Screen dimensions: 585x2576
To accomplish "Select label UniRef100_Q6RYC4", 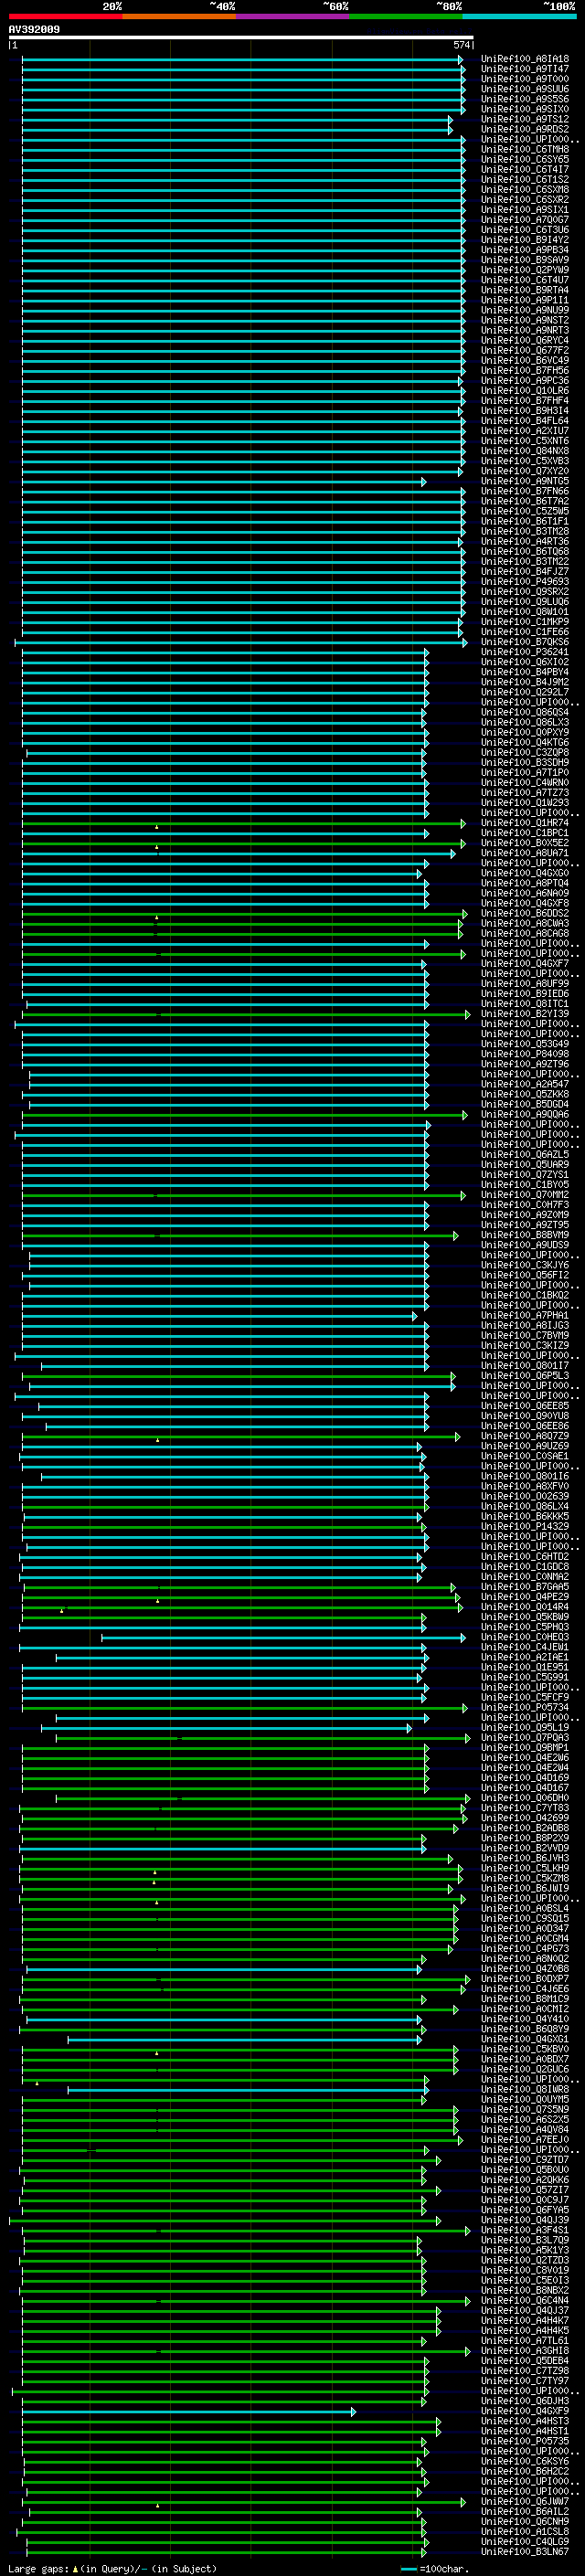I will tap(525, 340).
